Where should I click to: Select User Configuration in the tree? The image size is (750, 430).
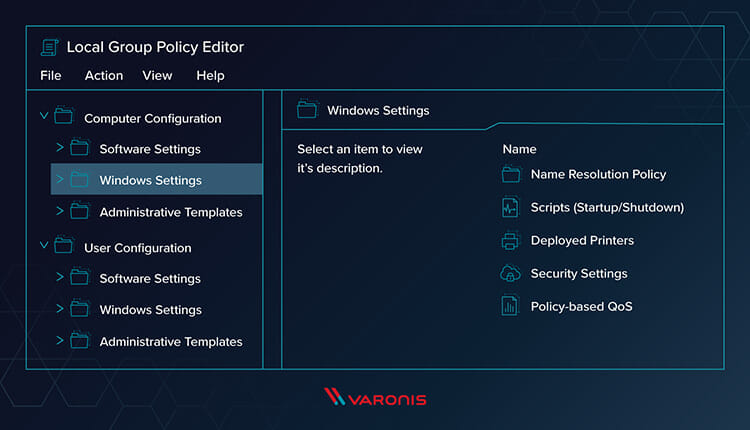coord(138,248)
